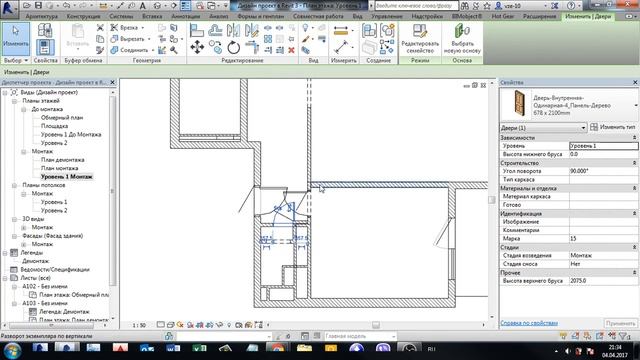Image resolution: width=640 pixels, height=360 pixels.
Task: Open the Конструкция ribbon tab
Action: point(83,16)
